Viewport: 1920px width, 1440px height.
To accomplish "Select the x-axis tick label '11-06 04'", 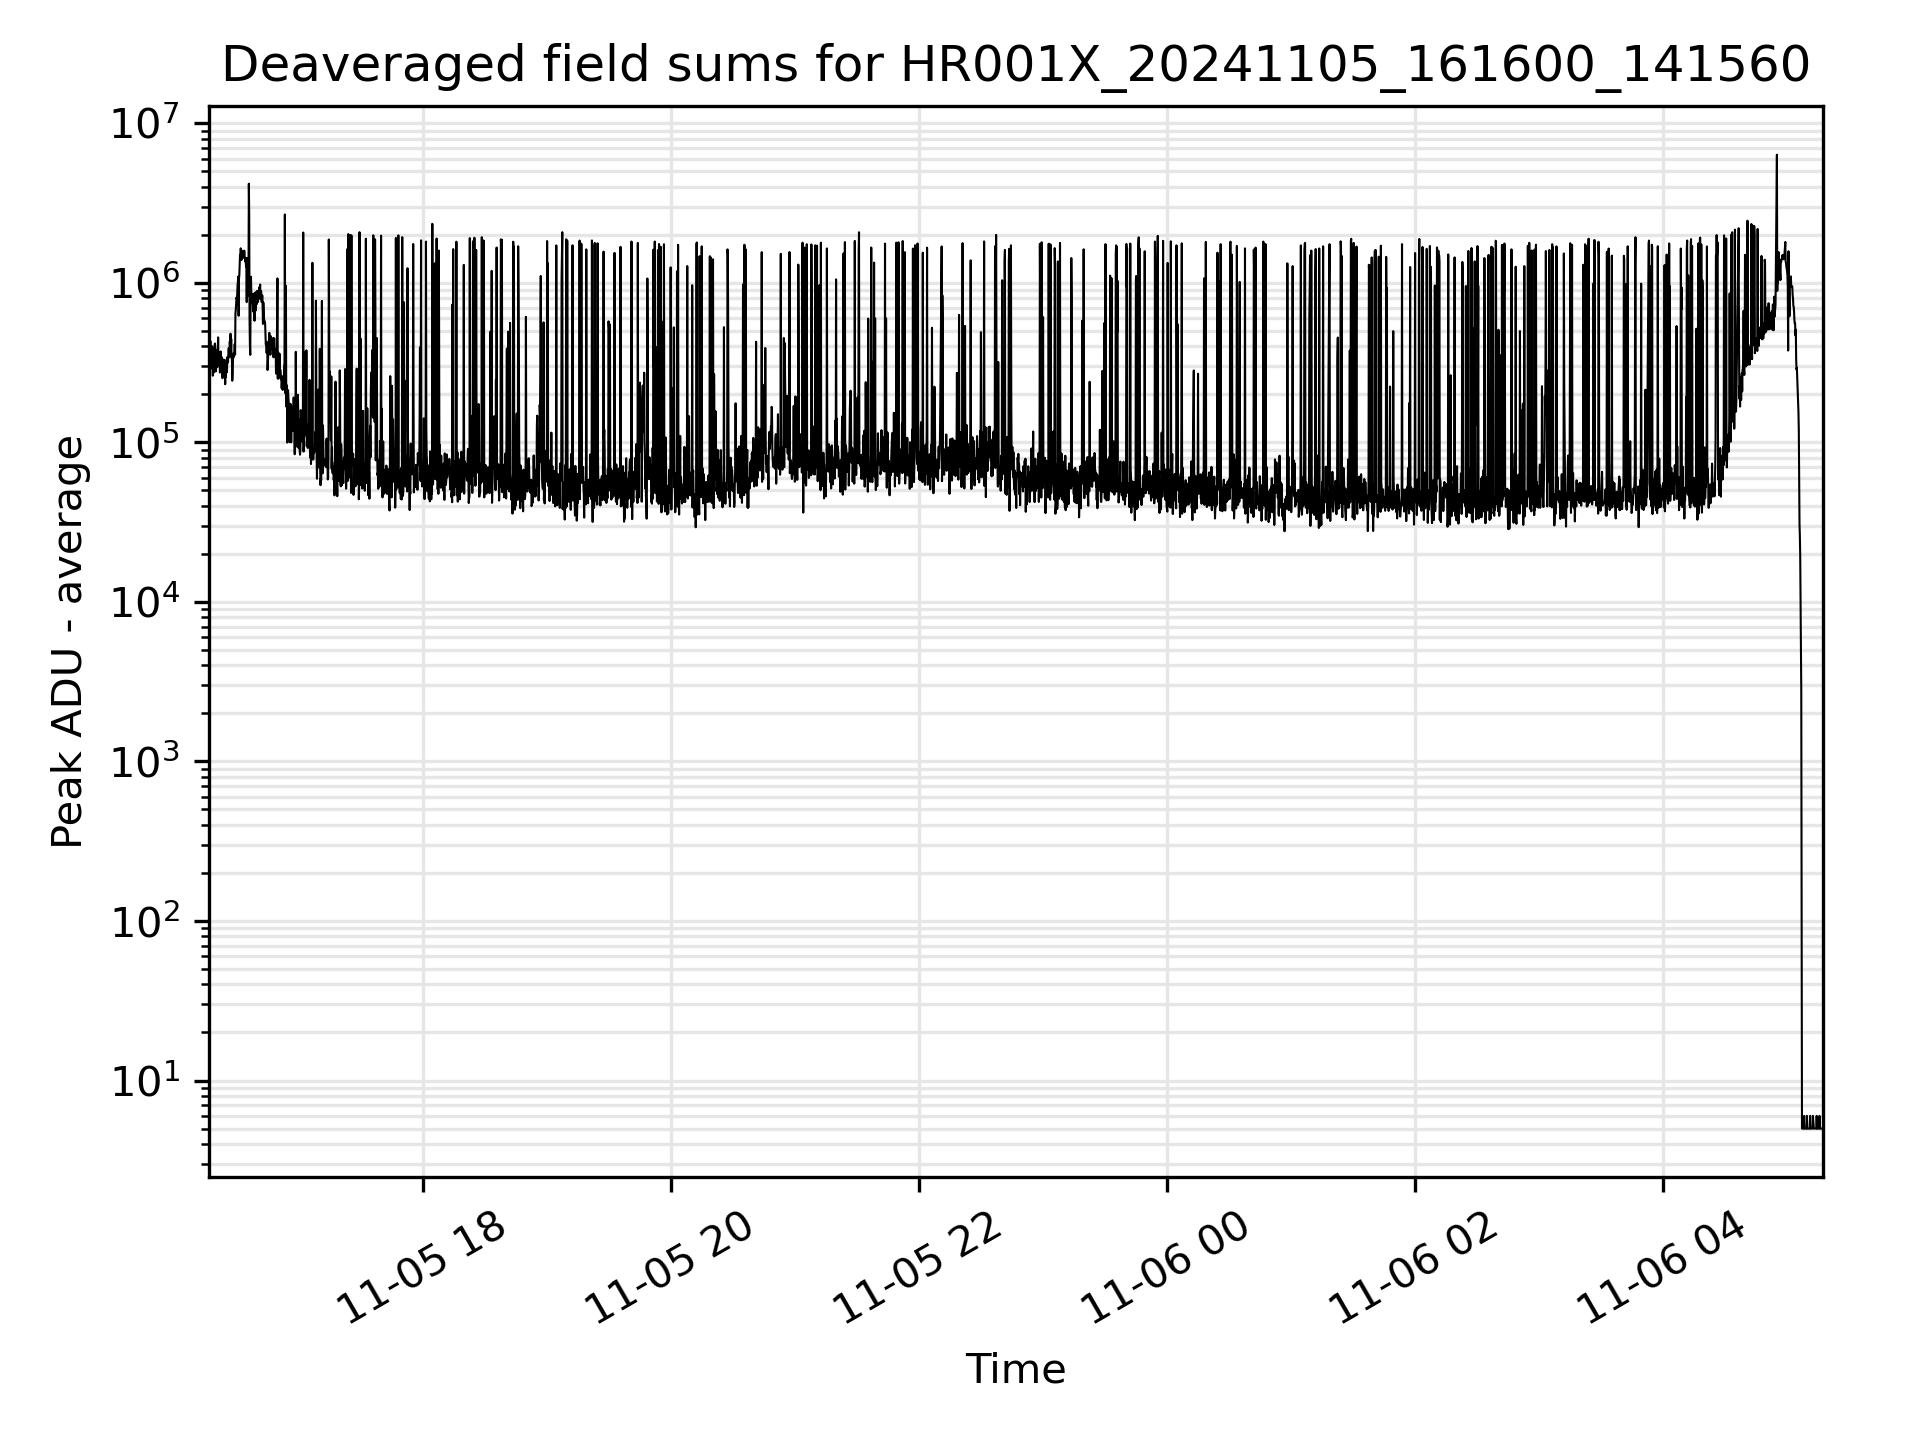I will point(1662,1269).
